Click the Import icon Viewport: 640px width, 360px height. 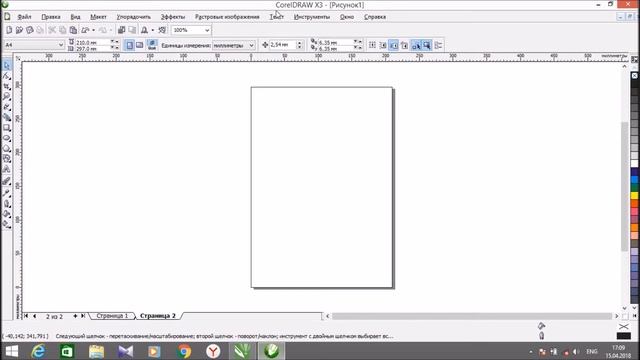click(121, 30)
